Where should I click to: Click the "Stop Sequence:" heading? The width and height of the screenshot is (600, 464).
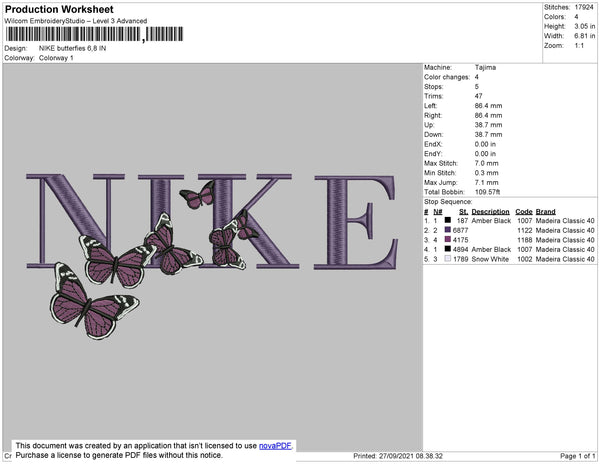[448, 202]
